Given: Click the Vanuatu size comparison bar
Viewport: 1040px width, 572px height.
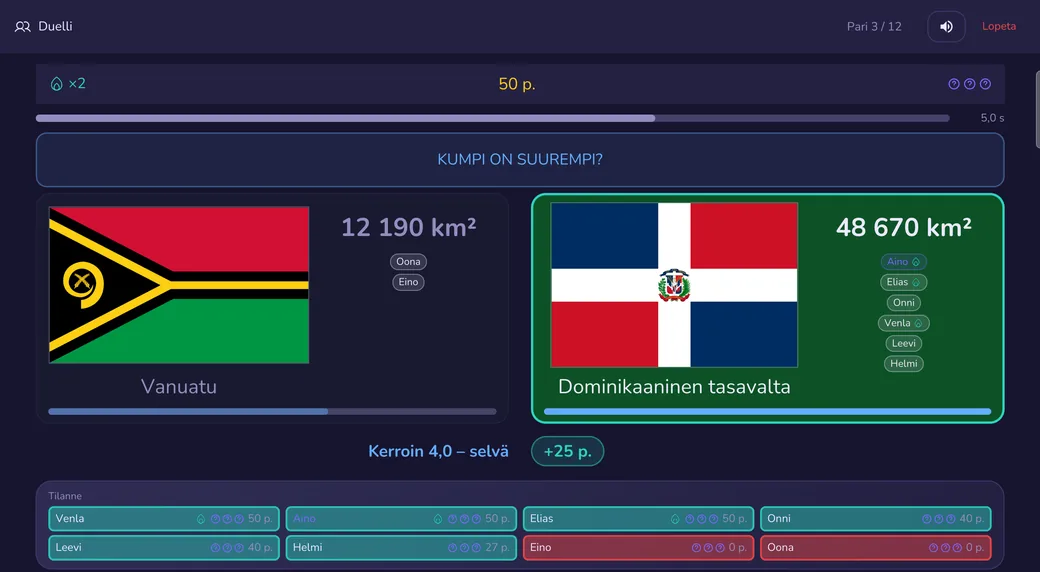Looking at the screenshot, I should [272, 411].
